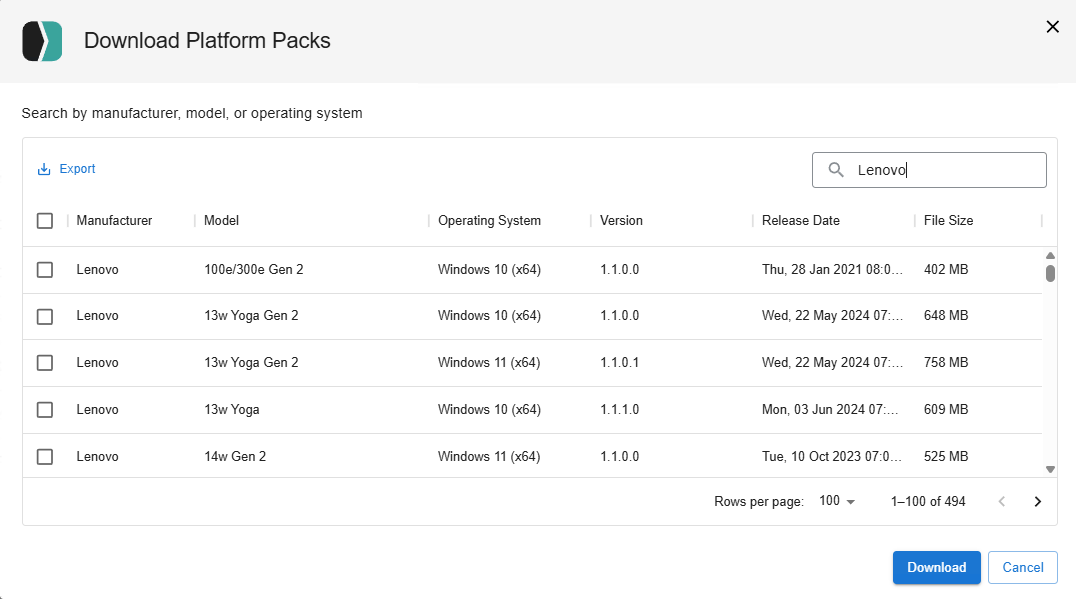
Task: Open the Rows per page dropdown
Action: (837, 502)
